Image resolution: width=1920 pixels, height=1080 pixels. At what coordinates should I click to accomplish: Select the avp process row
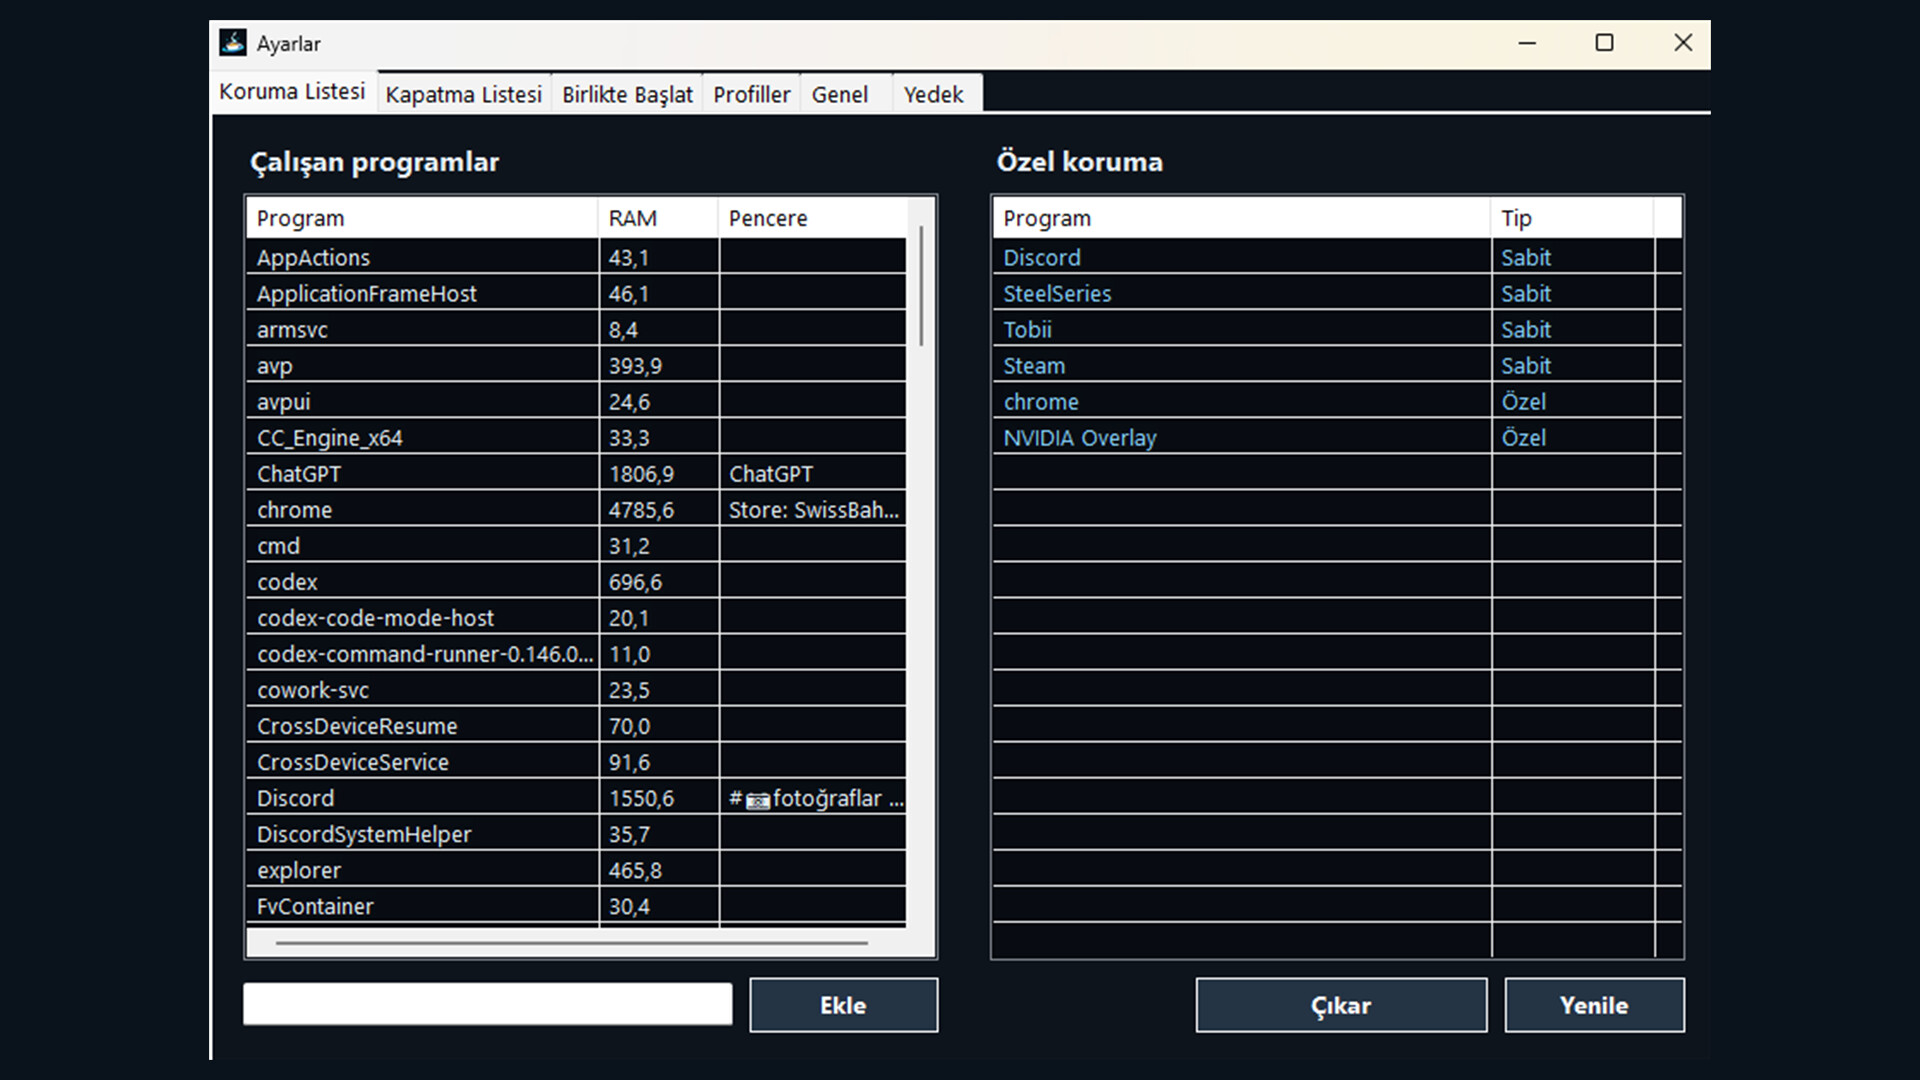[x=576, y=365]
